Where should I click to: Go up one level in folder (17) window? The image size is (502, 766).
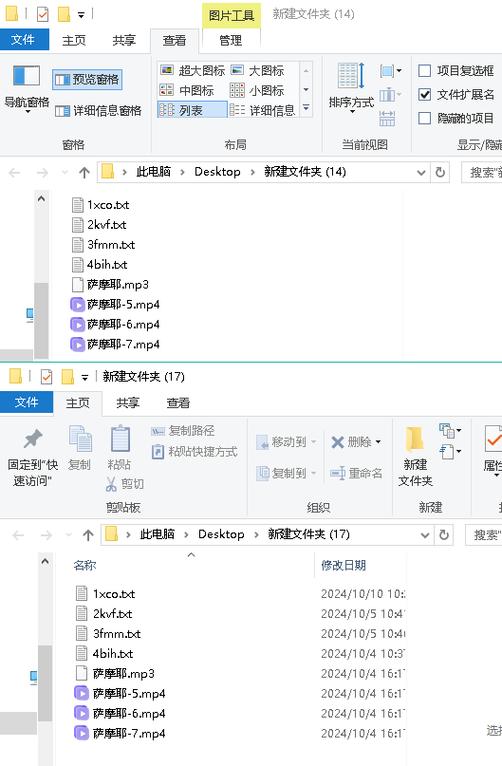pyautogui.click(x=88, y=535)
